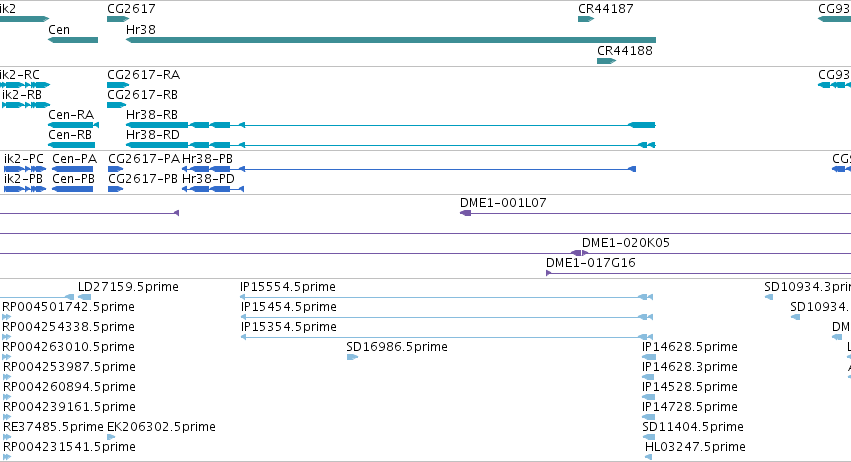Select the CG2617-PA protein glyph
Viewport: 851px width, 462px height.
click(x=116, y=169)
